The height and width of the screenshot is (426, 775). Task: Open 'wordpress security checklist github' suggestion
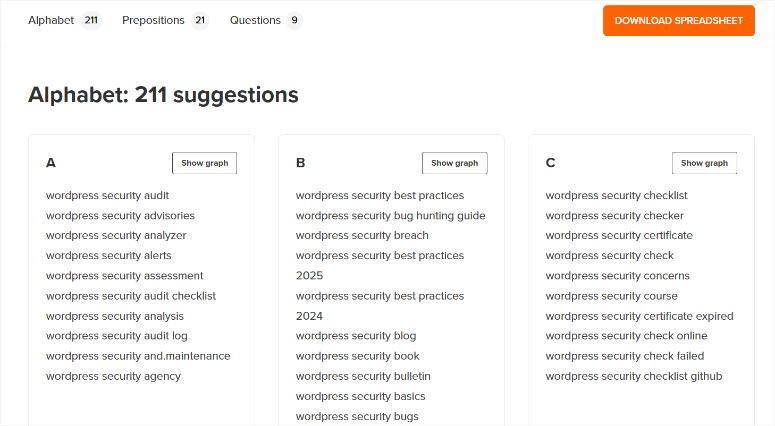tap(634, 376)
